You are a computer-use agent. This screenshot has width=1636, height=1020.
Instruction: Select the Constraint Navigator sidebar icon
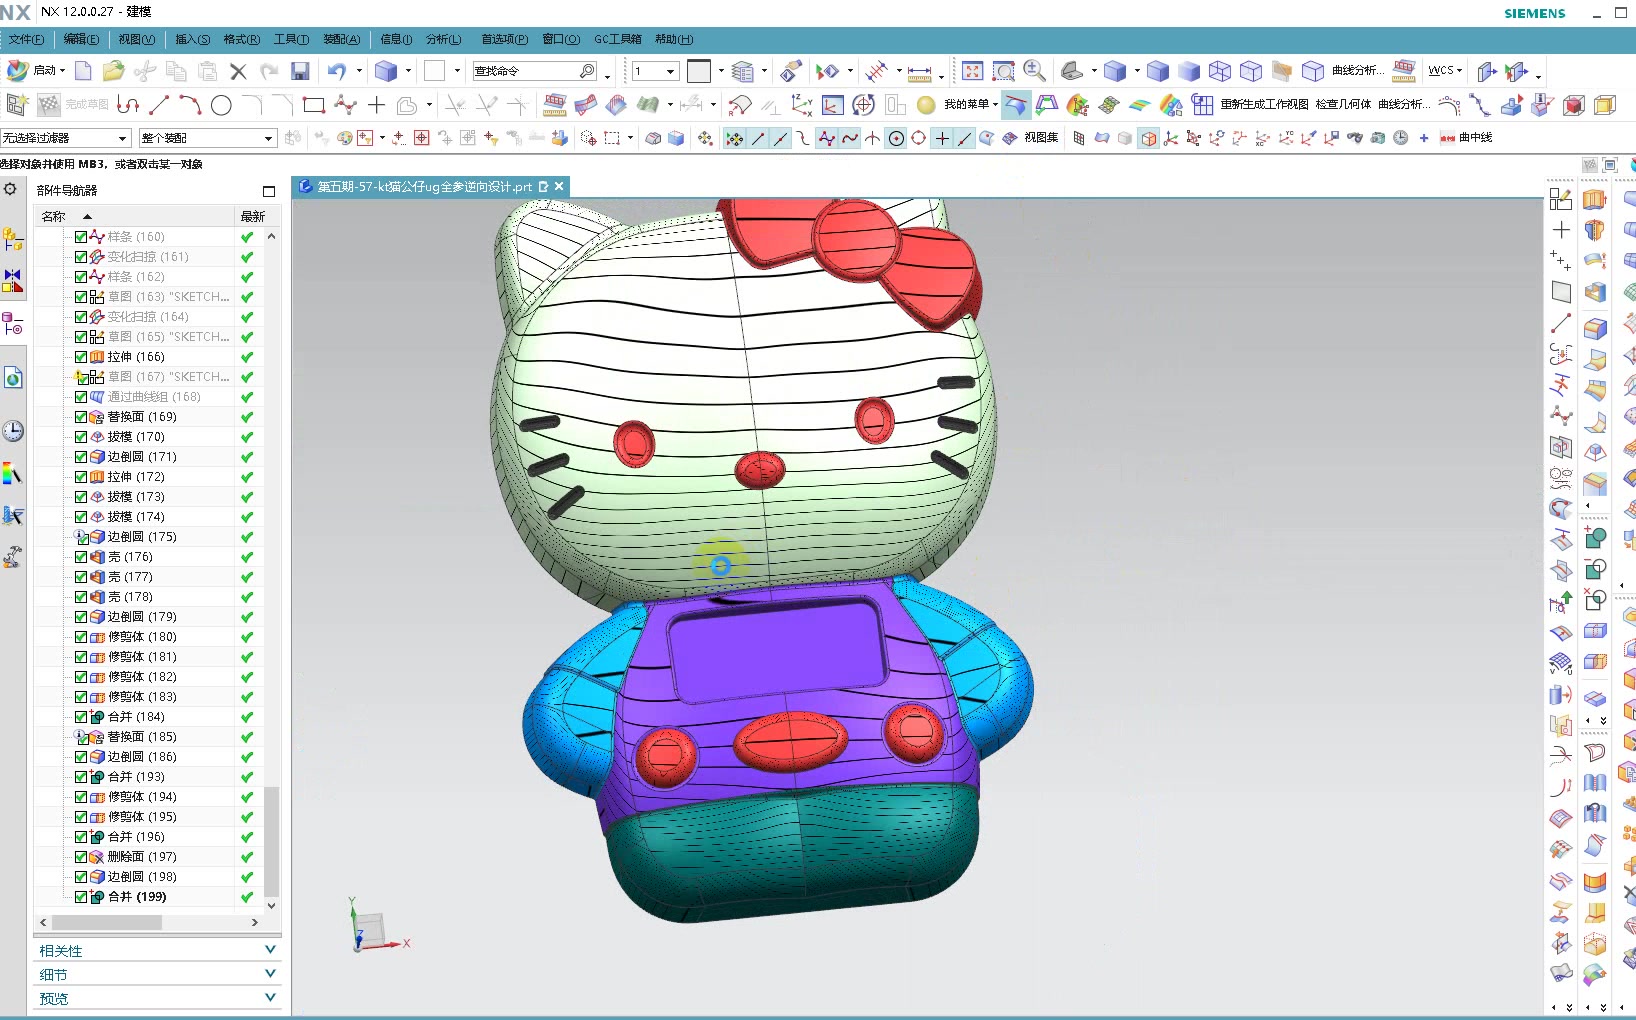coord(13,281)
